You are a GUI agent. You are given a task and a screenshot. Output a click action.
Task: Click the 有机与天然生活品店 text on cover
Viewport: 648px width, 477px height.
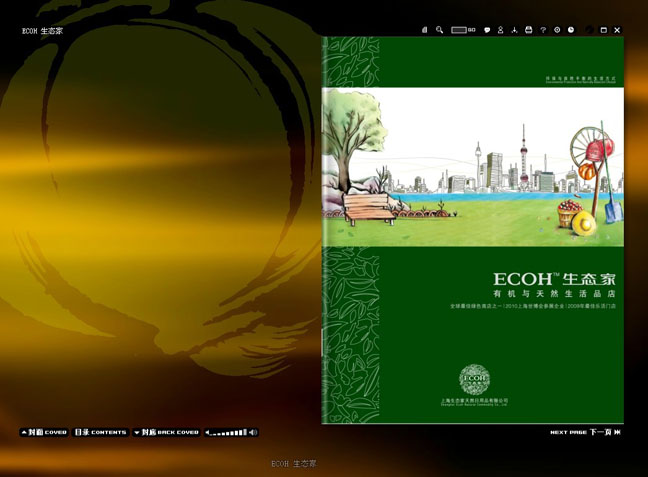[554, 294]
